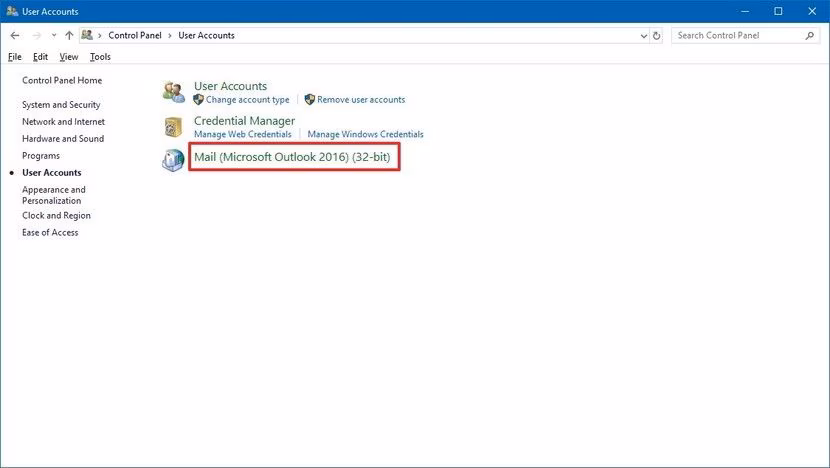Open the Credential Manager heading link
Screen dimensions: 830x468
[x=244, y=121]
